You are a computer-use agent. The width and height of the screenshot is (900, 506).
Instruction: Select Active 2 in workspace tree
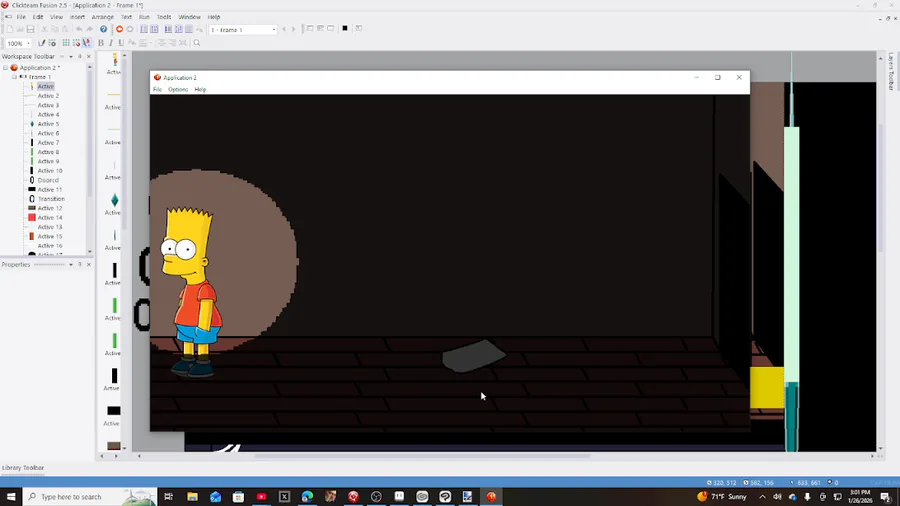[48, 96]
